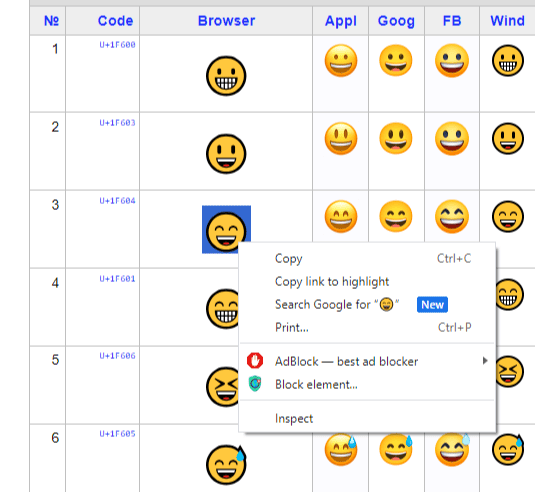Open the U+1F600 code link
This screenshot has width=535, height=492.
point(117,45)
